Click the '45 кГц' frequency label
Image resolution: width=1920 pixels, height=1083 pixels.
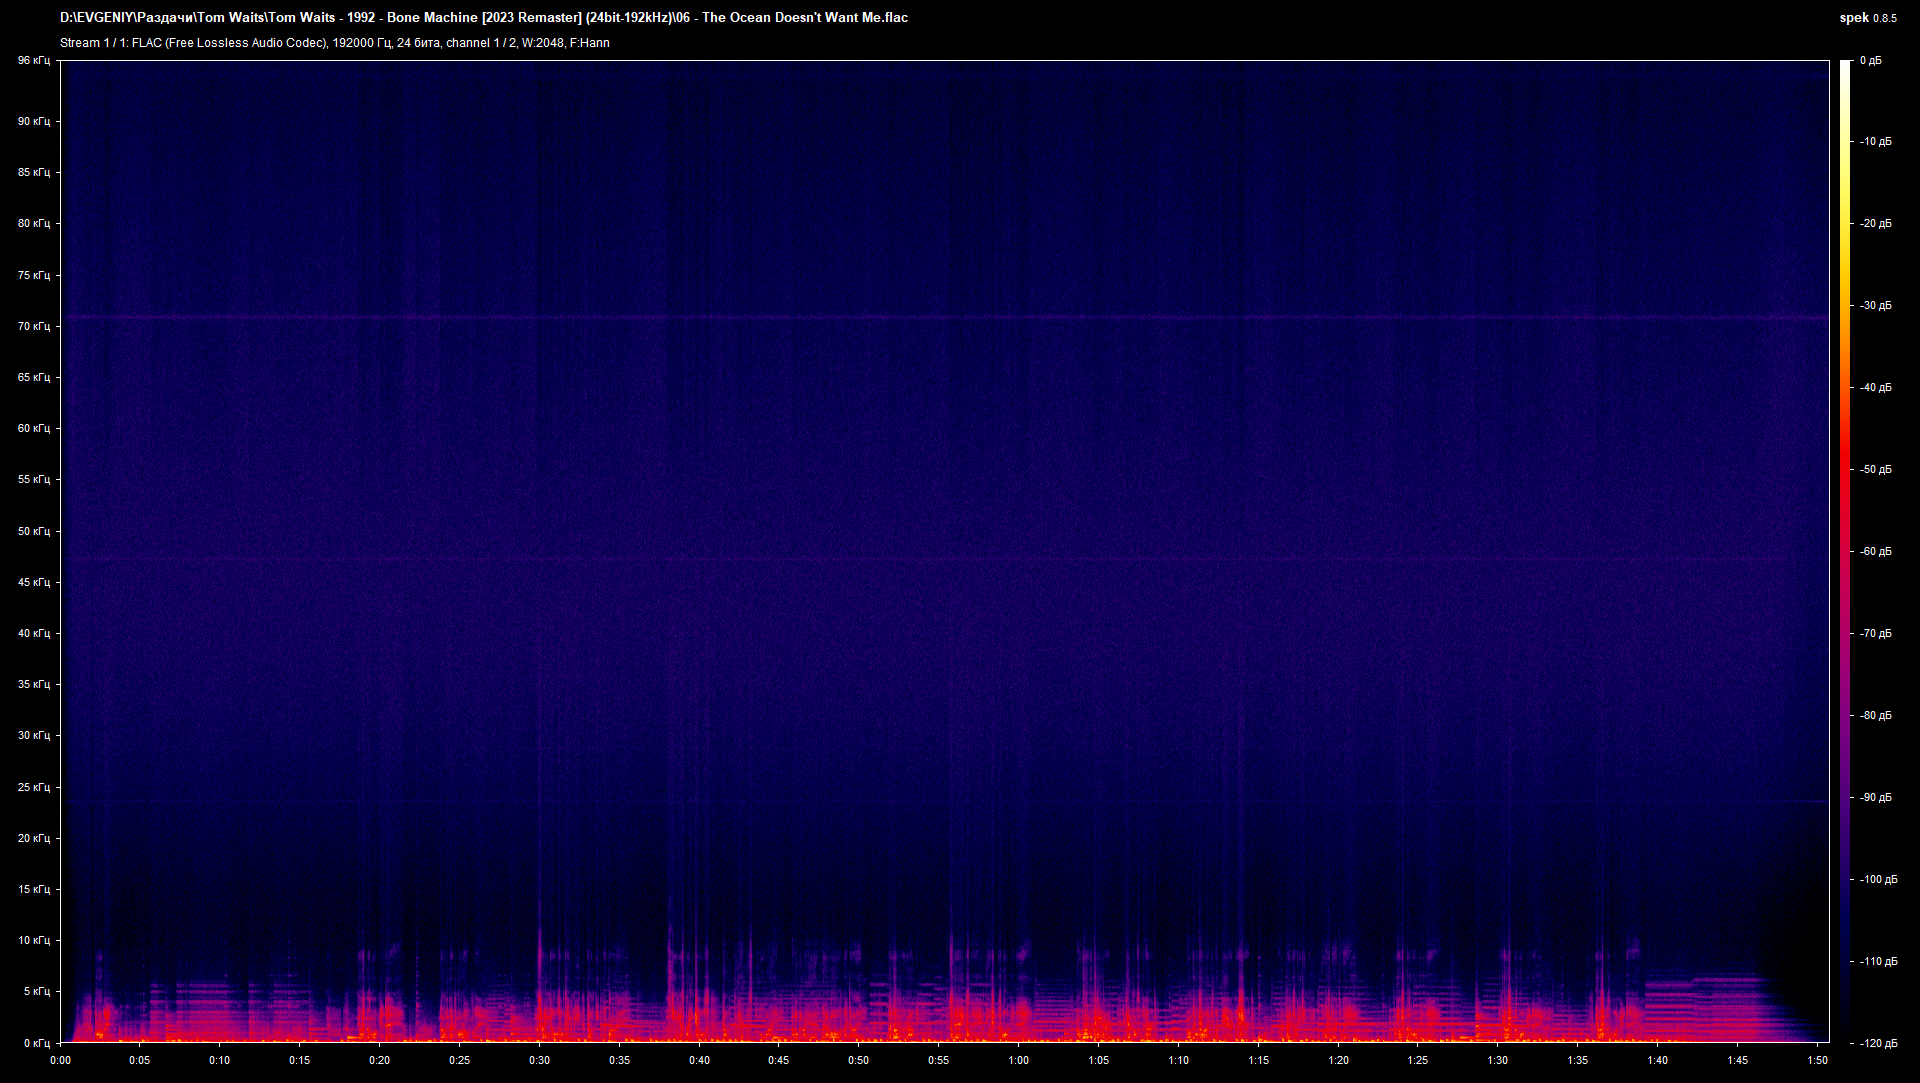coord(34,583)
